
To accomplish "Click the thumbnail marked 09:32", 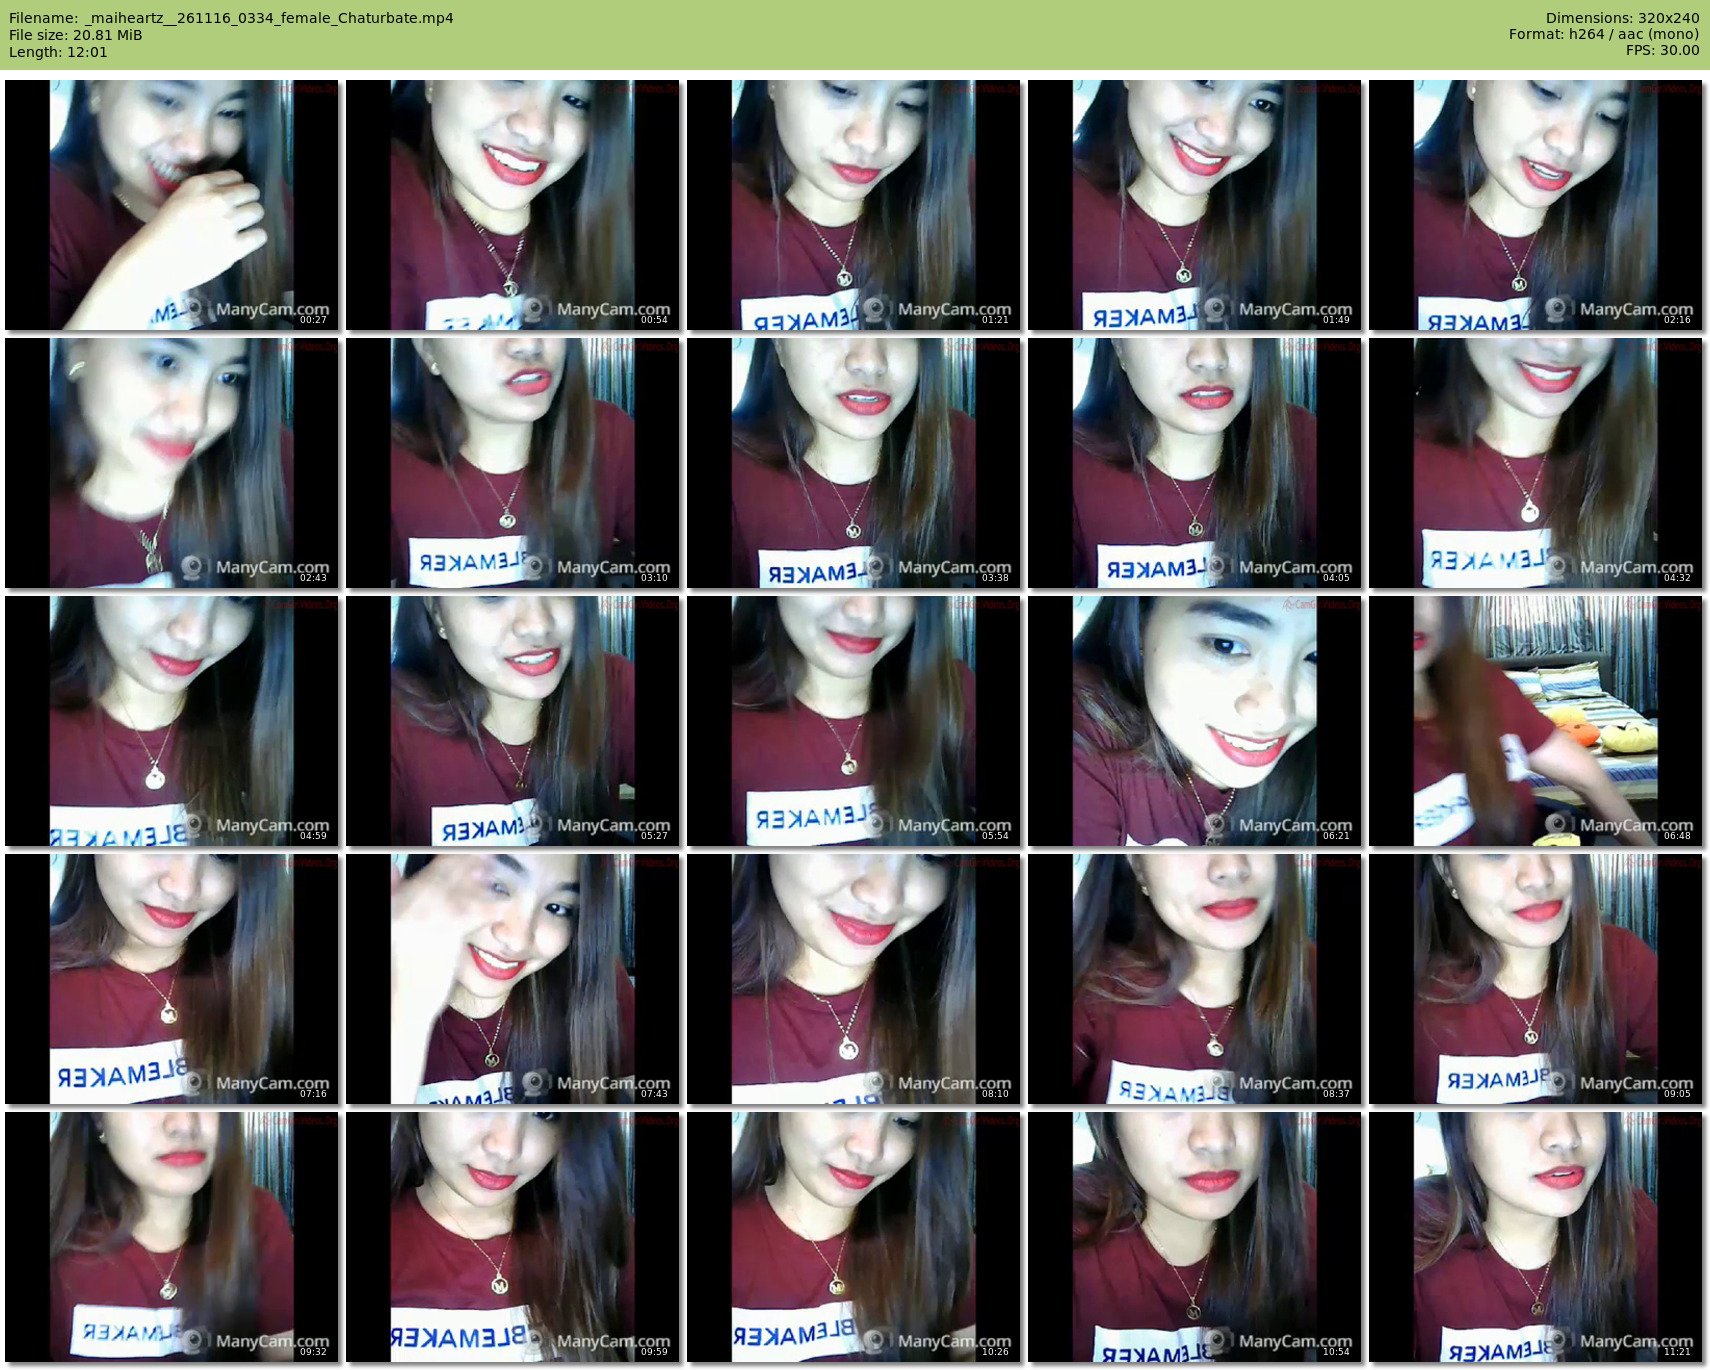I will pyautogui.click(x=172, y=1237).
